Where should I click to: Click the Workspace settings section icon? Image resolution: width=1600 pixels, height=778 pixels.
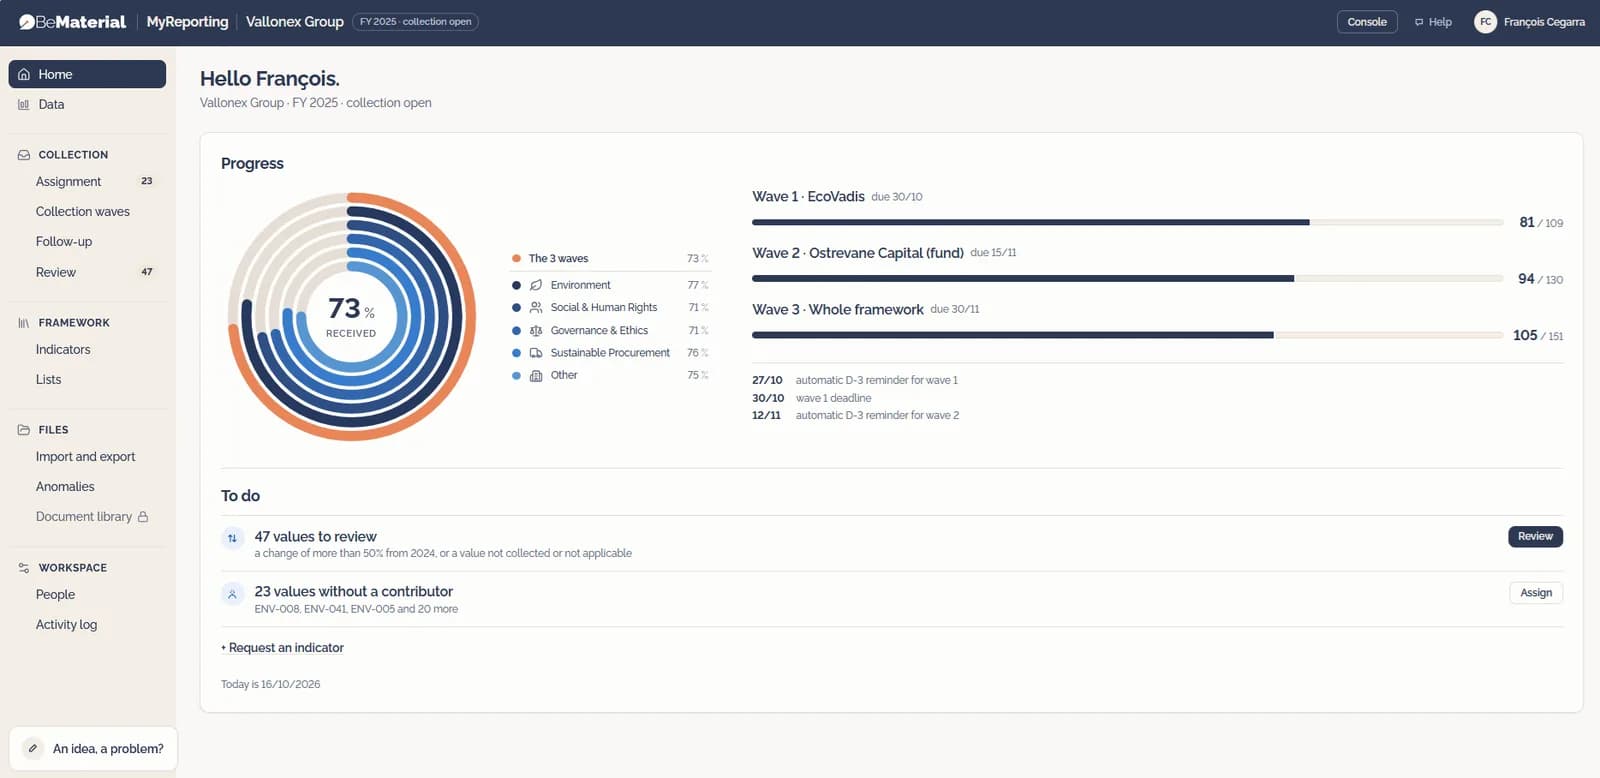click(x=24, y=568)
